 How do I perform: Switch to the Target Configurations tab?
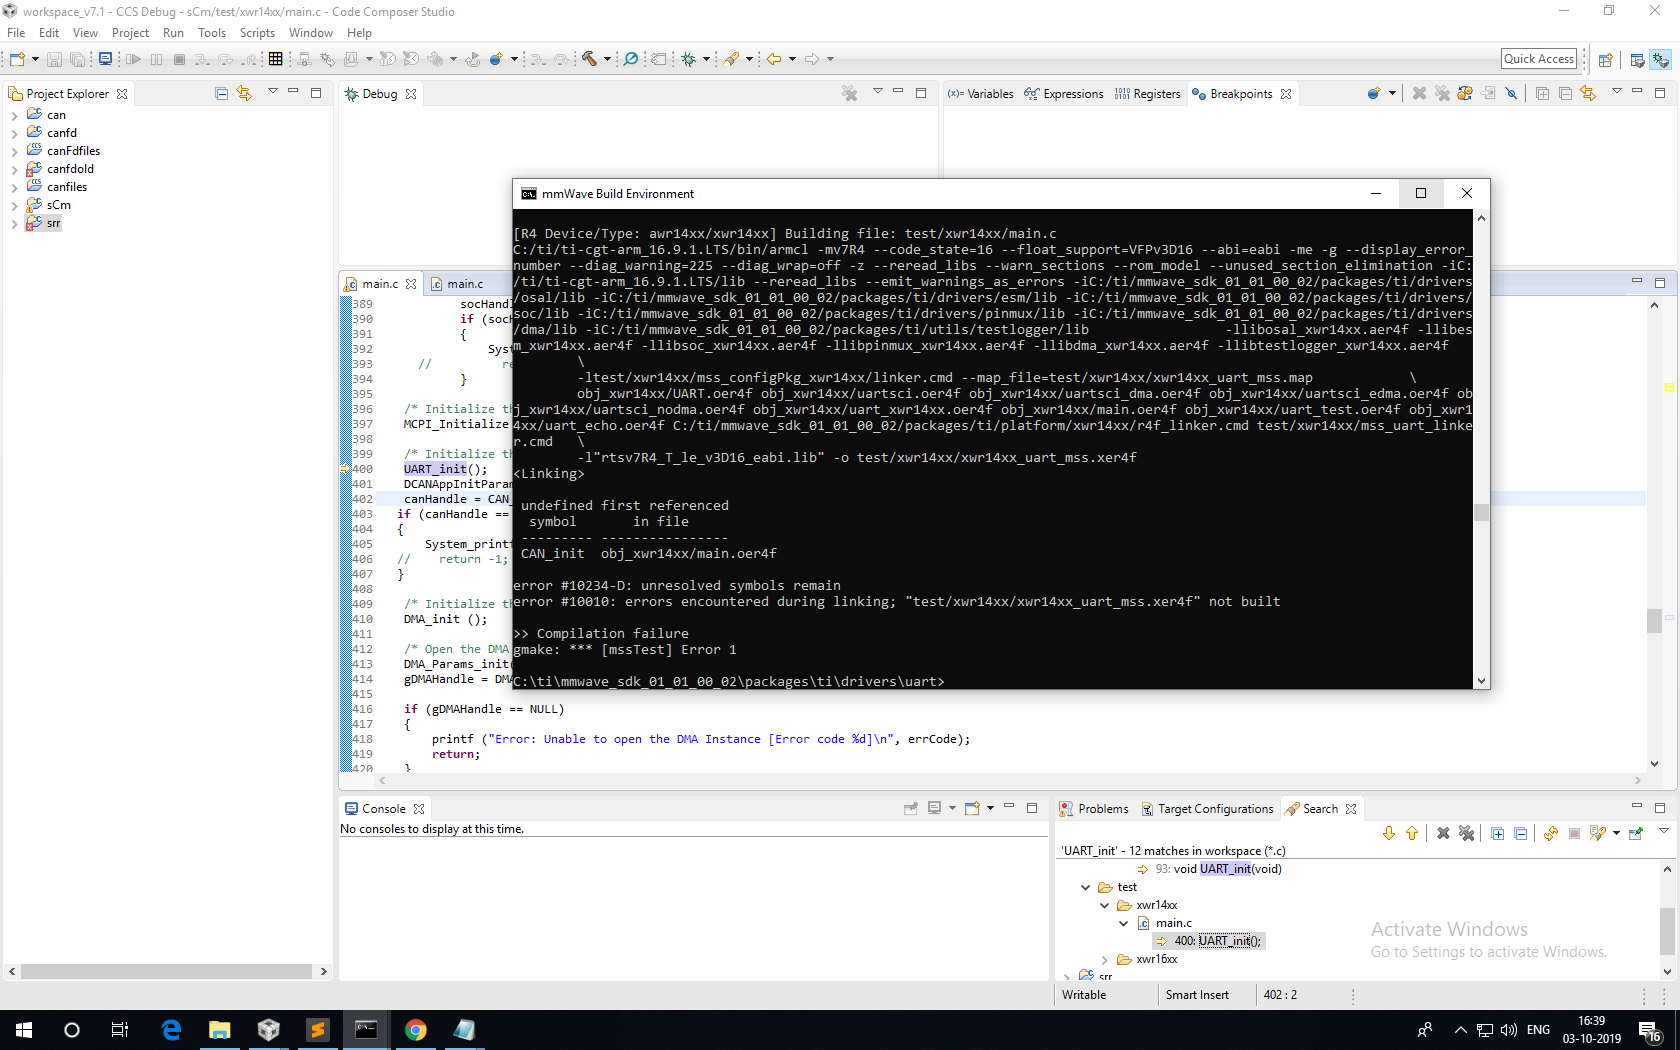1208,809
